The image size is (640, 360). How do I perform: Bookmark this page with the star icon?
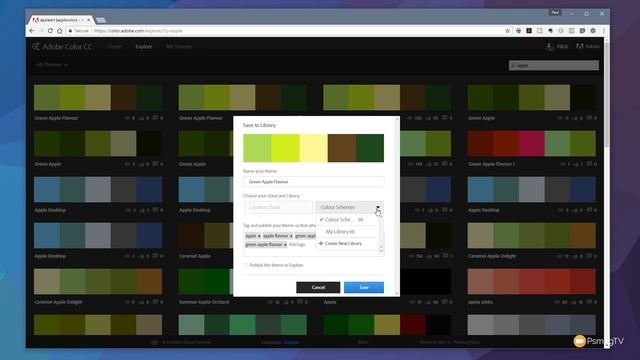[507, 31]
